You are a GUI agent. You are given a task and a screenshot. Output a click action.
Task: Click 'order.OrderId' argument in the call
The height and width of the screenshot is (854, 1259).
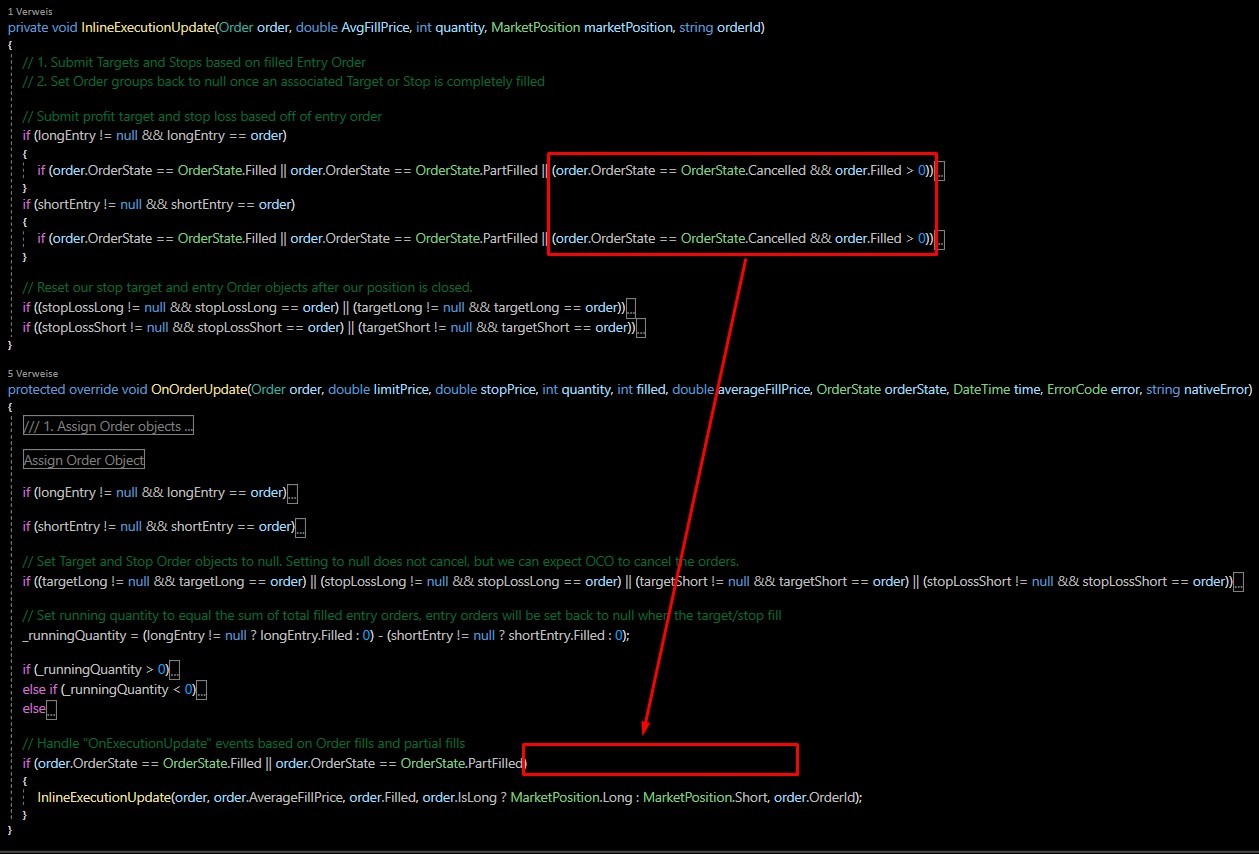(x=816, y=798)
